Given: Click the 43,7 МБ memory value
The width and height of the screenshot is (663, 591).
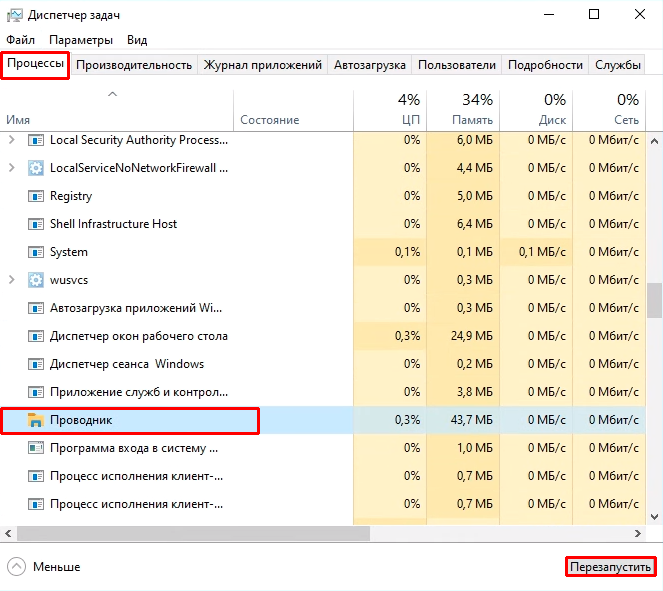Looking at the screenshot, I should [x=471, y=420].
